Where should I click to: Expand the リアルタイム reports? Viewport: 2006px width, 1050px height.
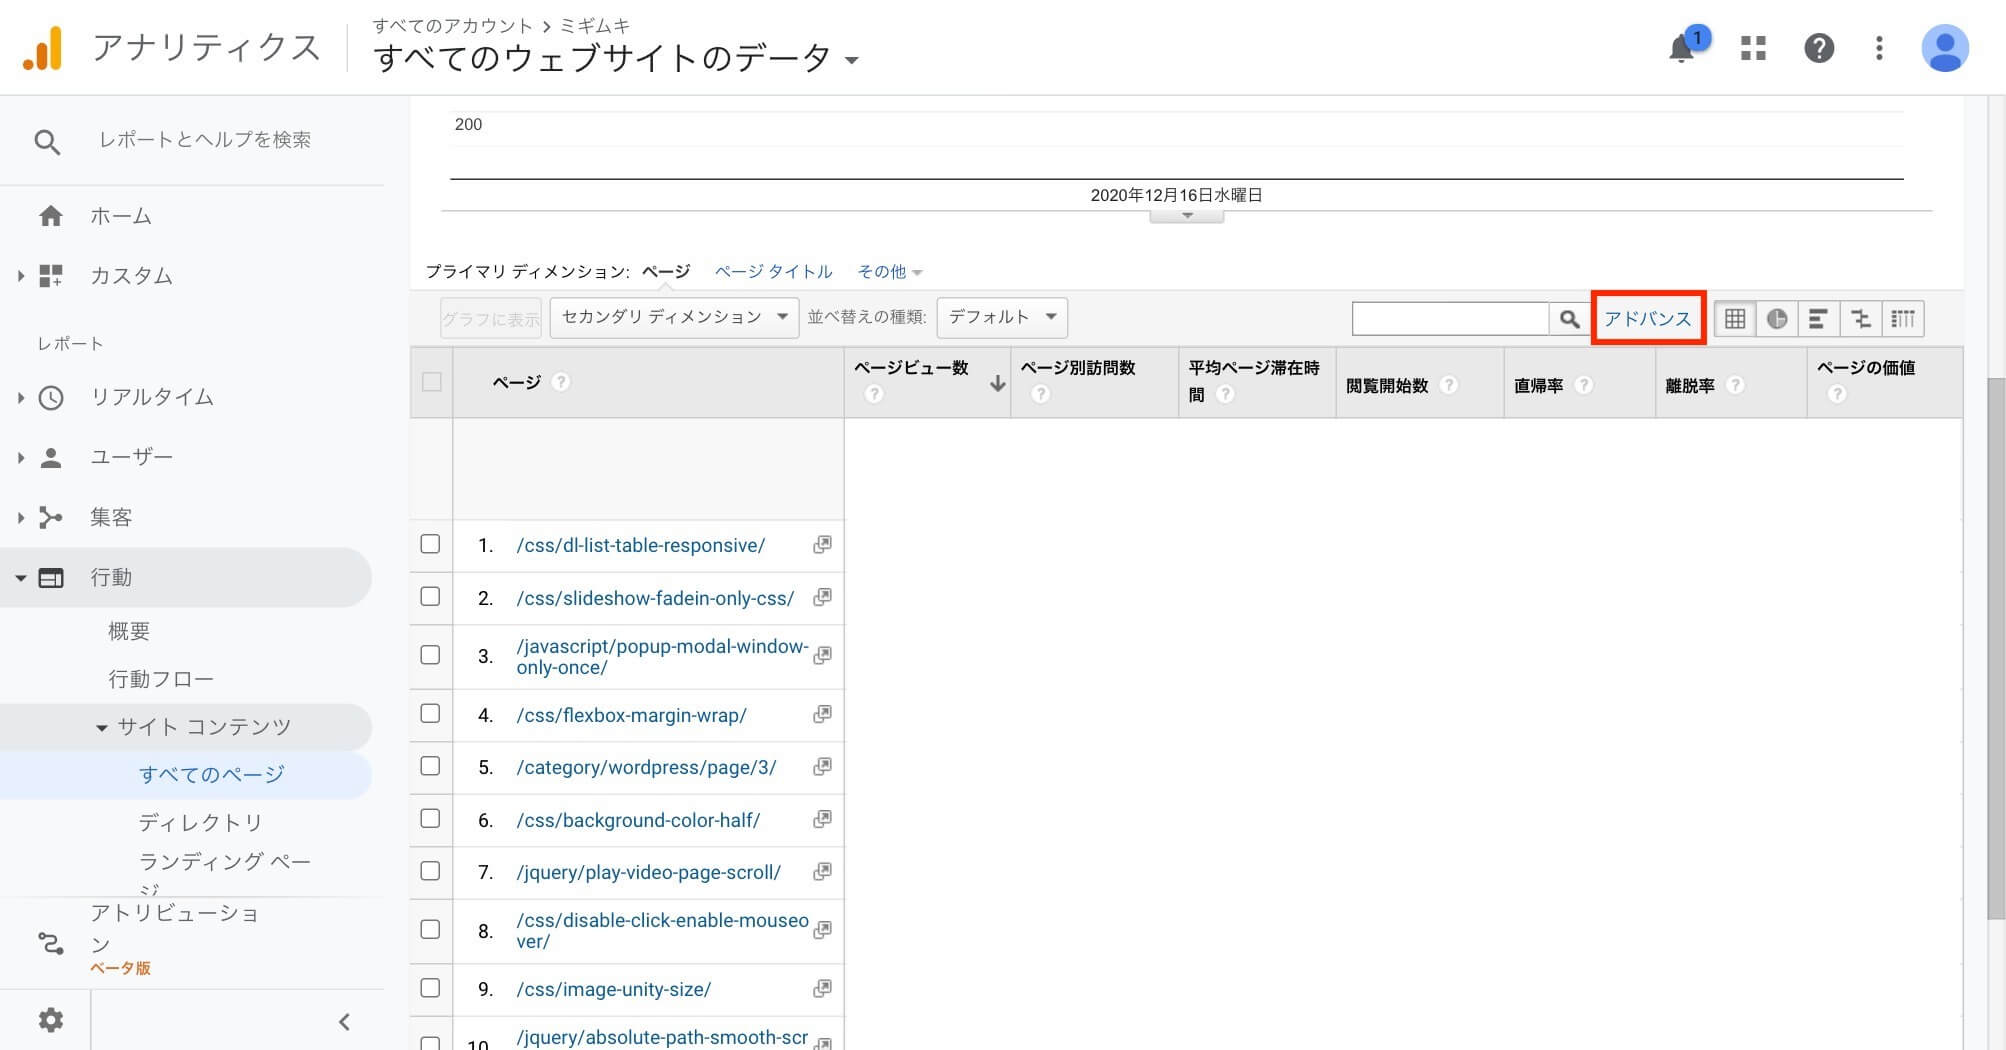[20, 397]
